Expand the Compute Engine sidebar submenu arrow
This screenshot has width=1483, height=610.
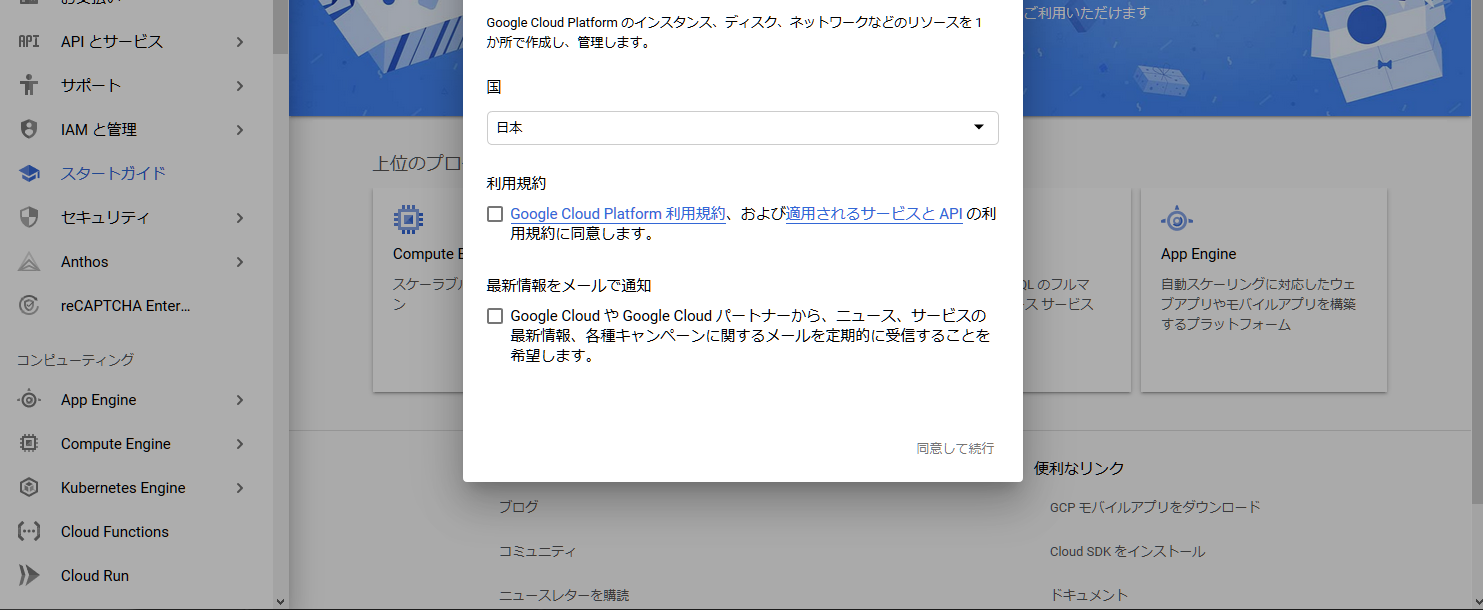[x=240, y=444]
